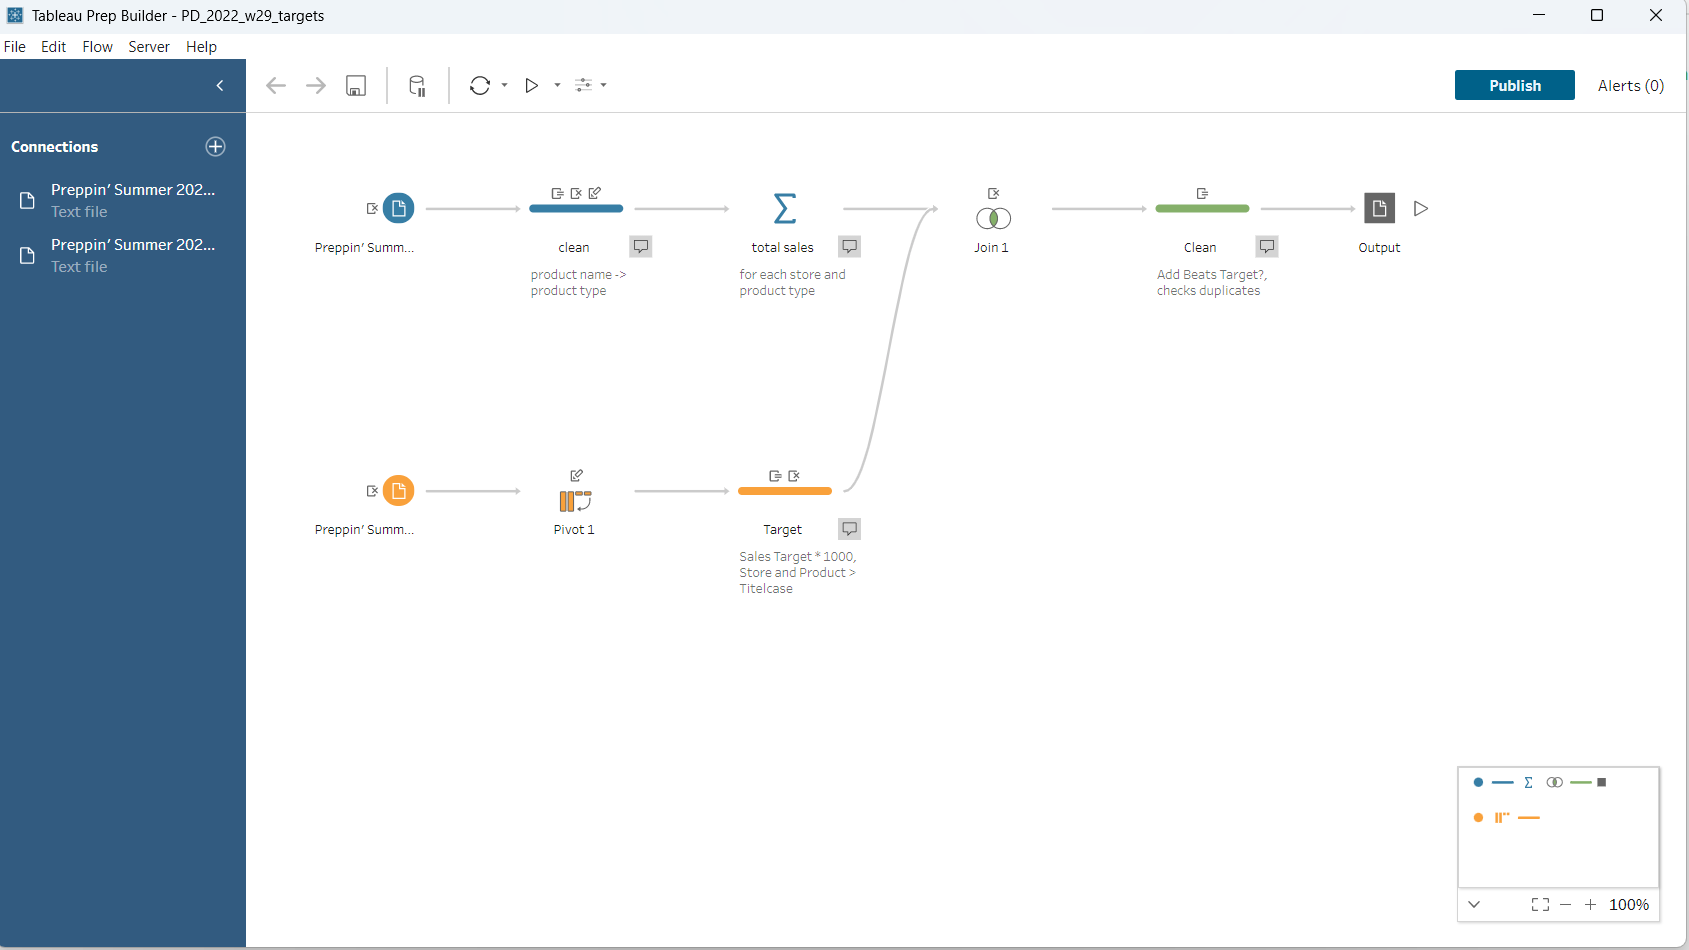
Task: Click the 'Join 1' step label
Action: (991, 248)
